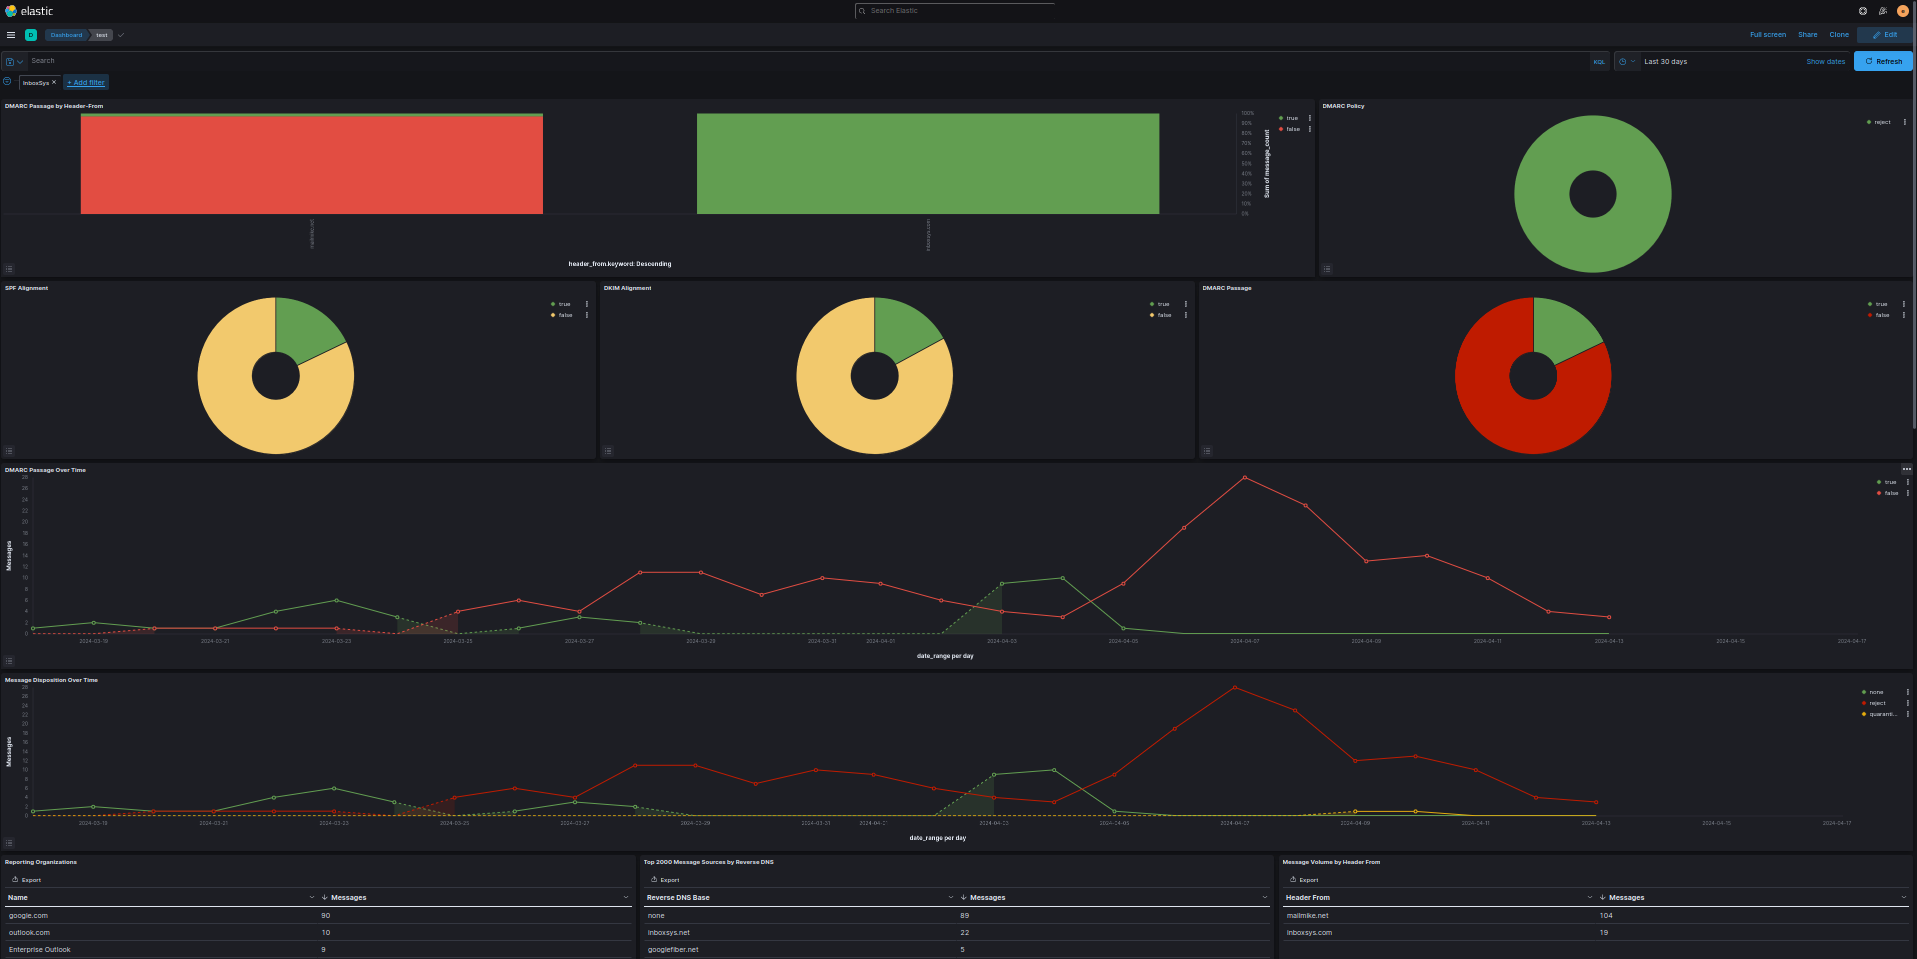Click the red bar in Header-From chart
The width and height of the screenshot is (1917, 959).
312,165
